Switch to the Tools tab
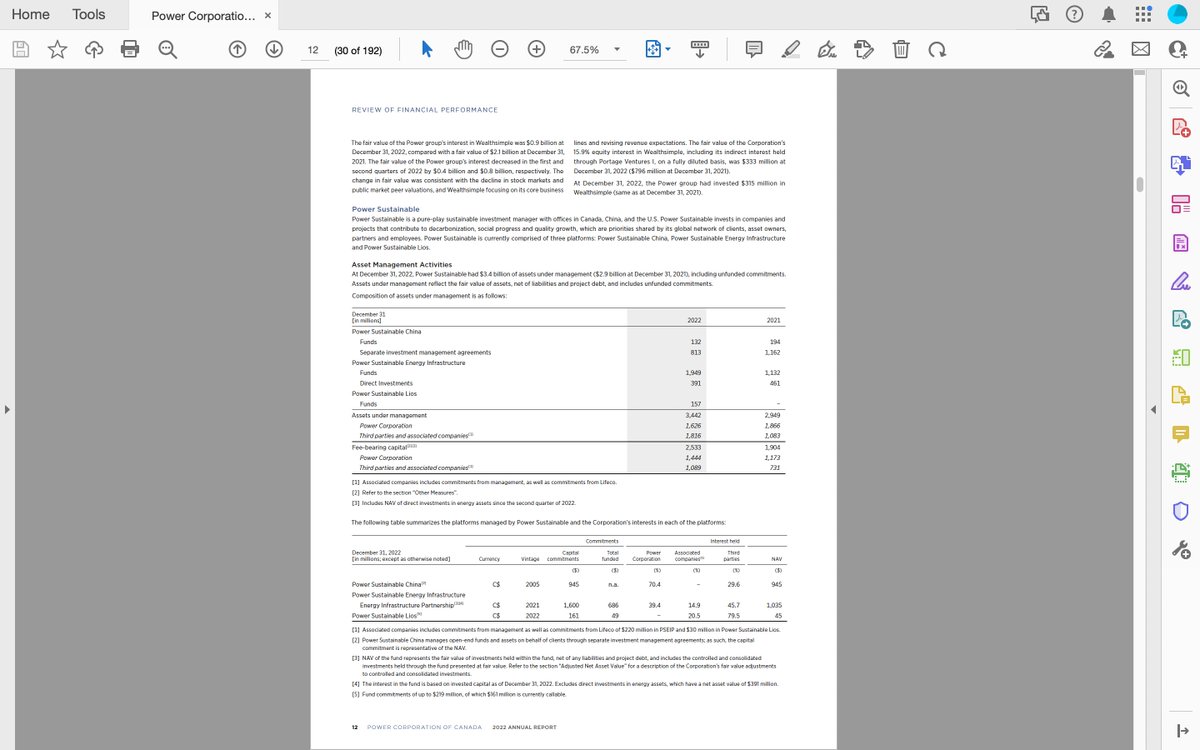Screen dimensions: 1200x750 click(x=89, y=14)
